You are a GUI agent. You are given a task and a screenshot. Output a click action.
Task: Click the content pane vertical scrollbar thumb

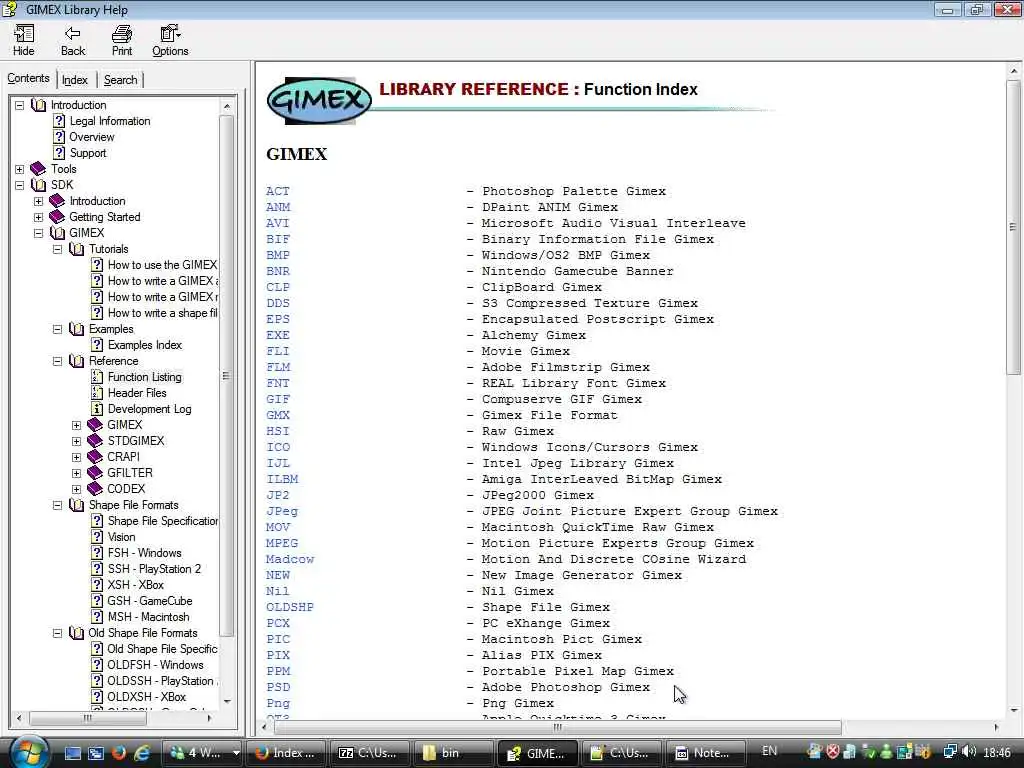click(x=1013, y=225)
